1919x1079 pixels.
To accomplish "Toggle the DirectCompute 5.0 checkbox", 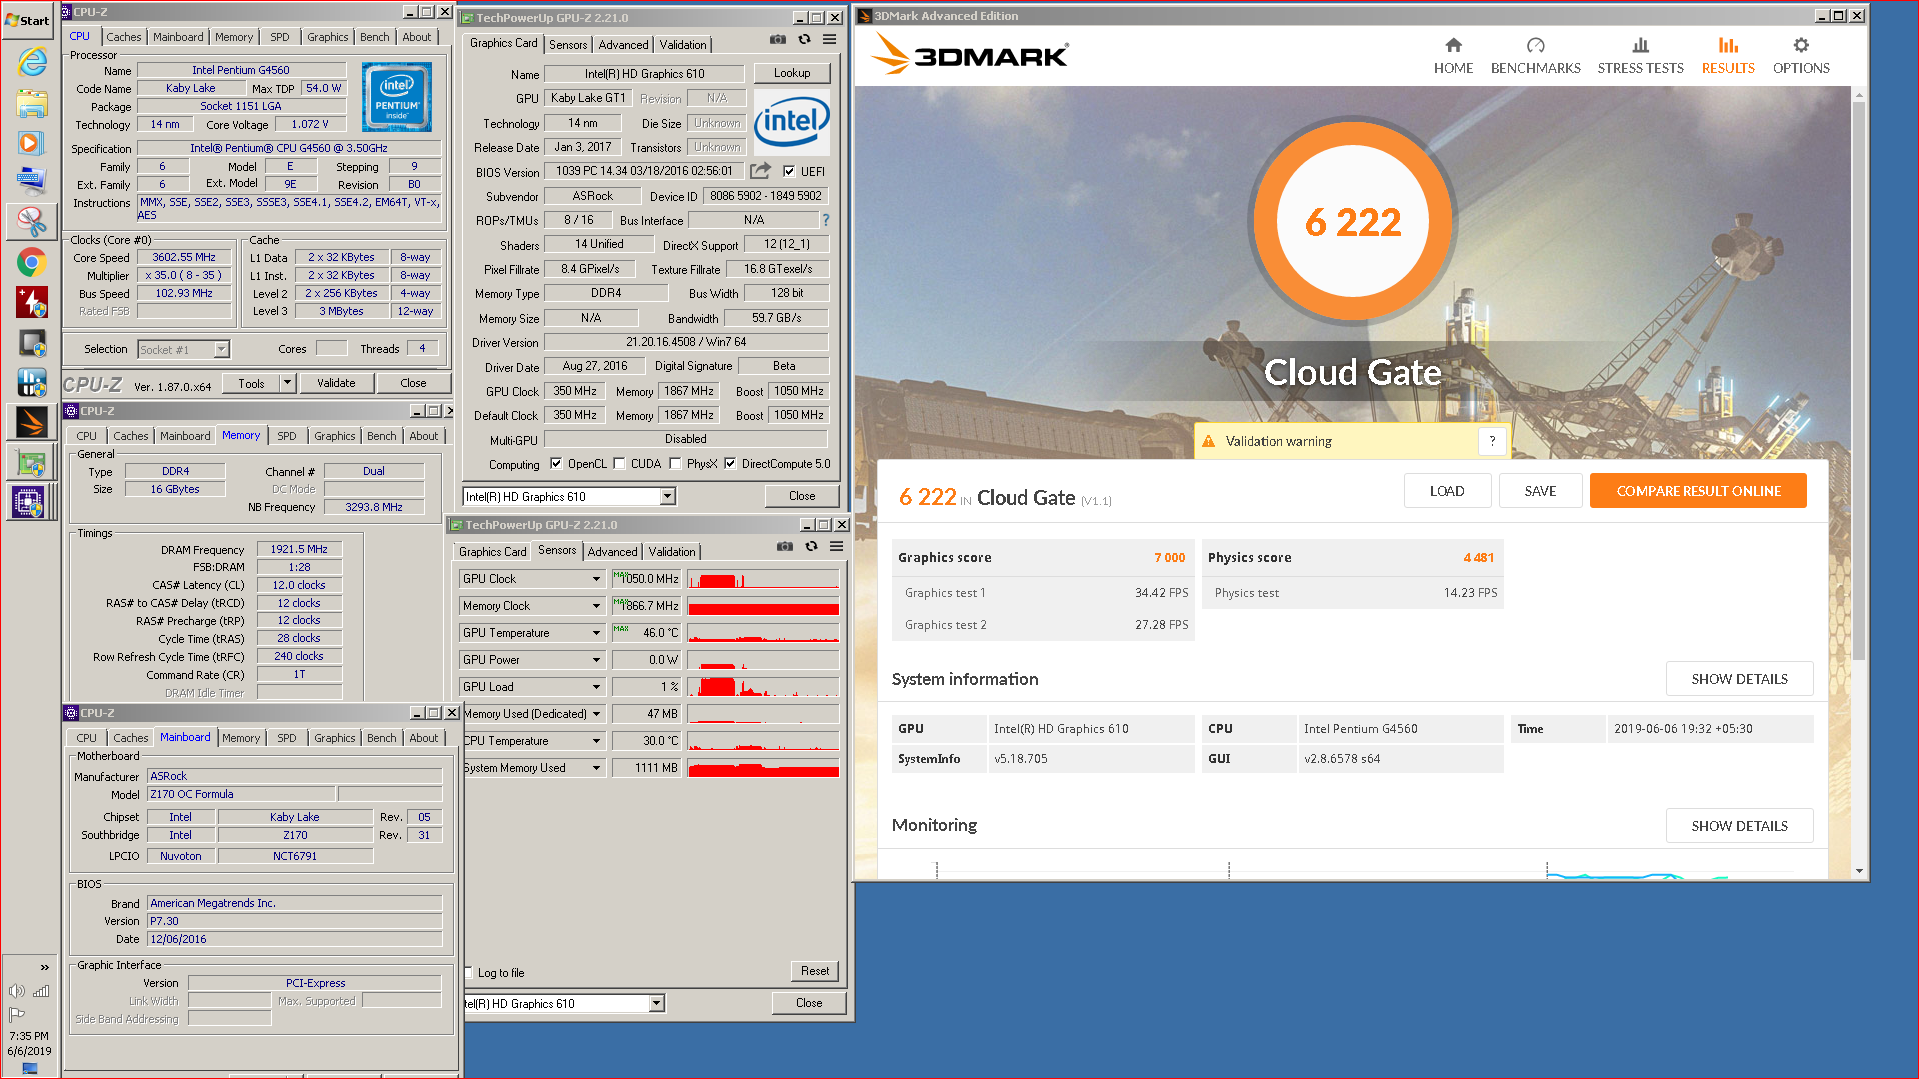I will coord(730,463).
